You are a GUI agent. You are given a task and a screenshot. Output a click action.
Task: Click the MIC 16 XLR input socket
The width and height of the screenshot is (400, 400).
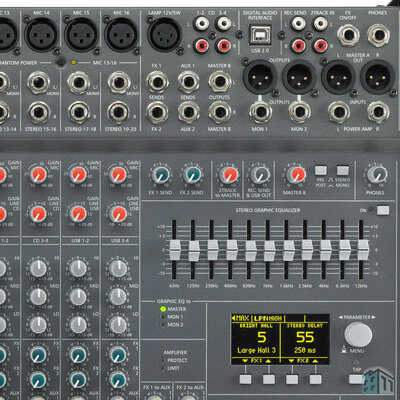click(121, 34)
